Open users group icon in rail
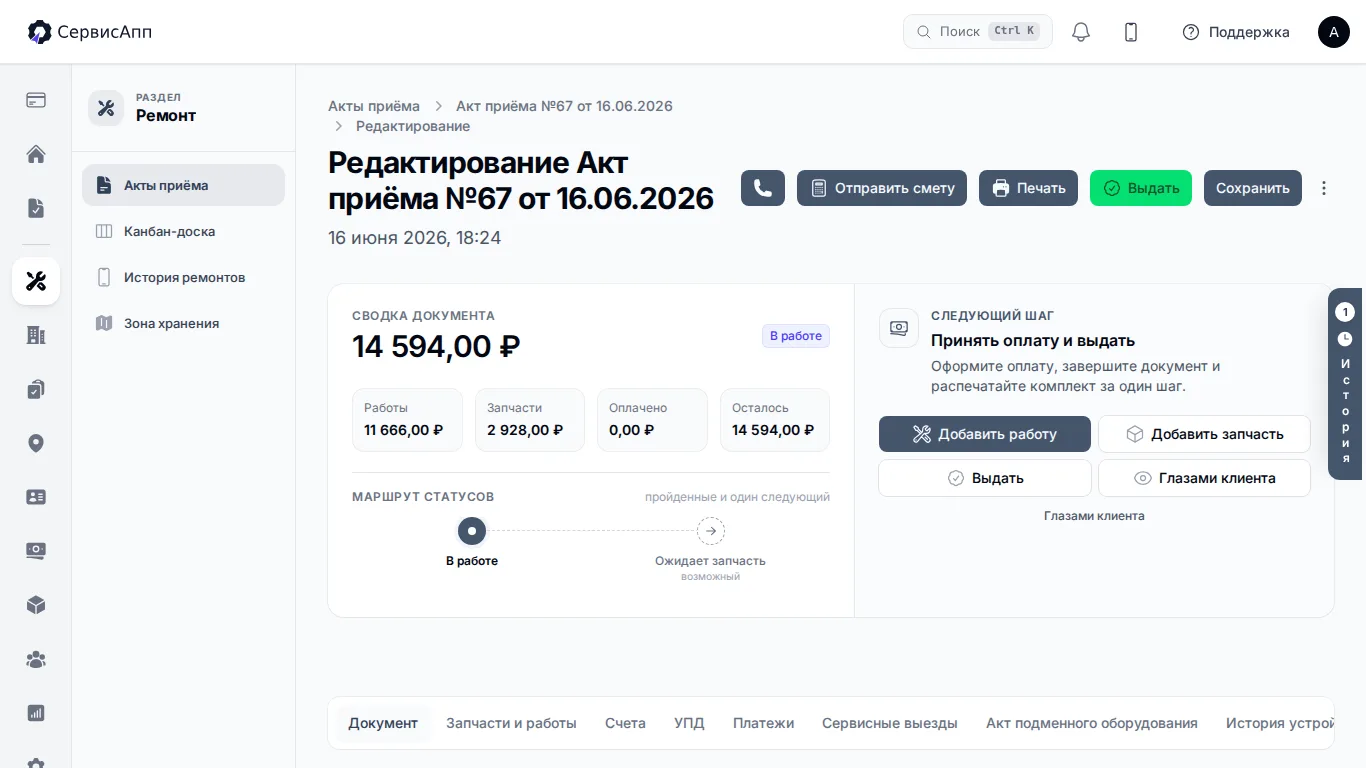This screenshot has height=768, width=1366. pos(36,659)
